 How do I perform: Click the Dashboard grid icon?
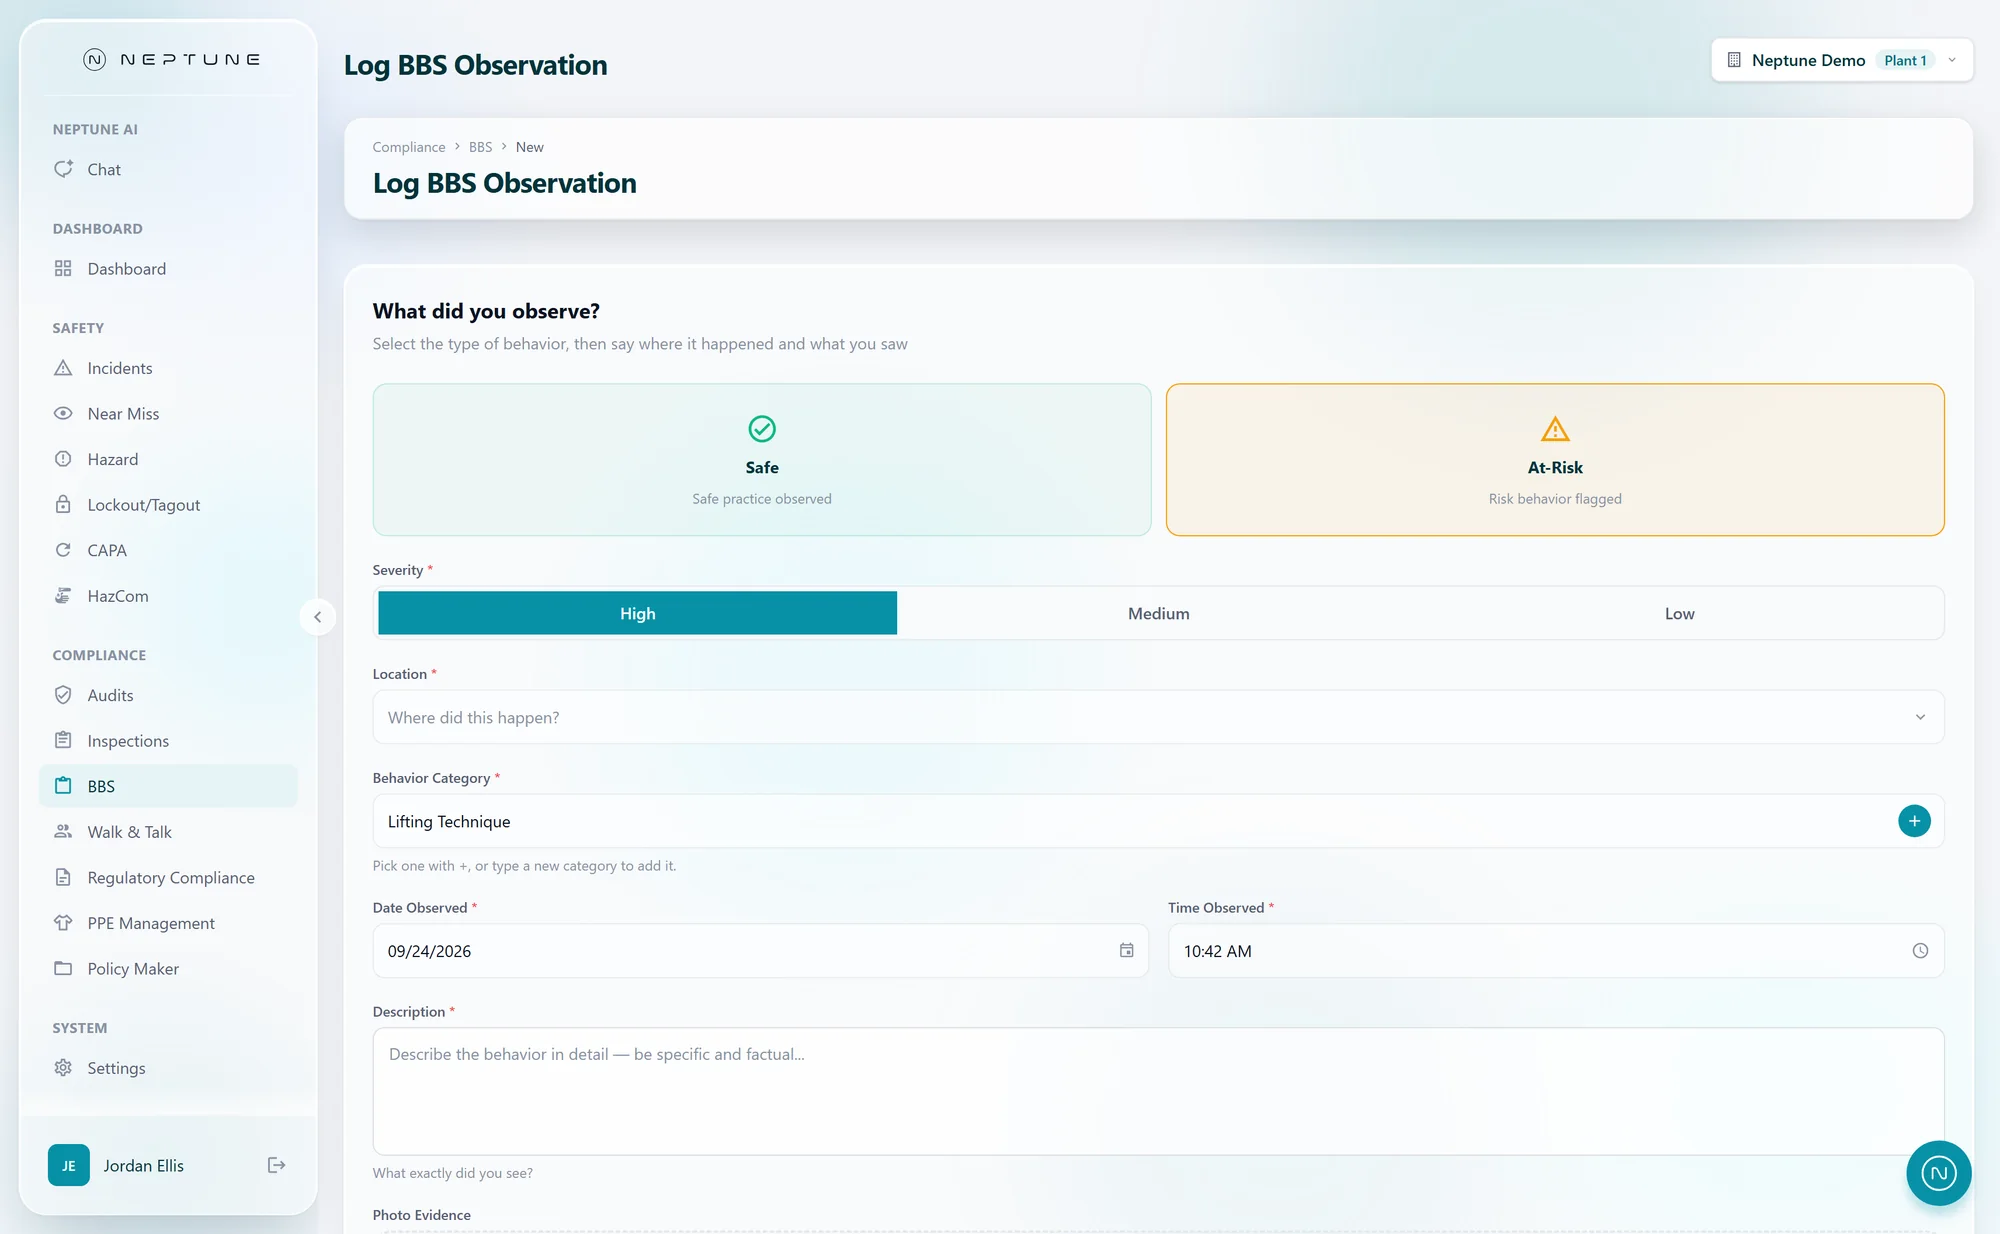pos(63,268)
